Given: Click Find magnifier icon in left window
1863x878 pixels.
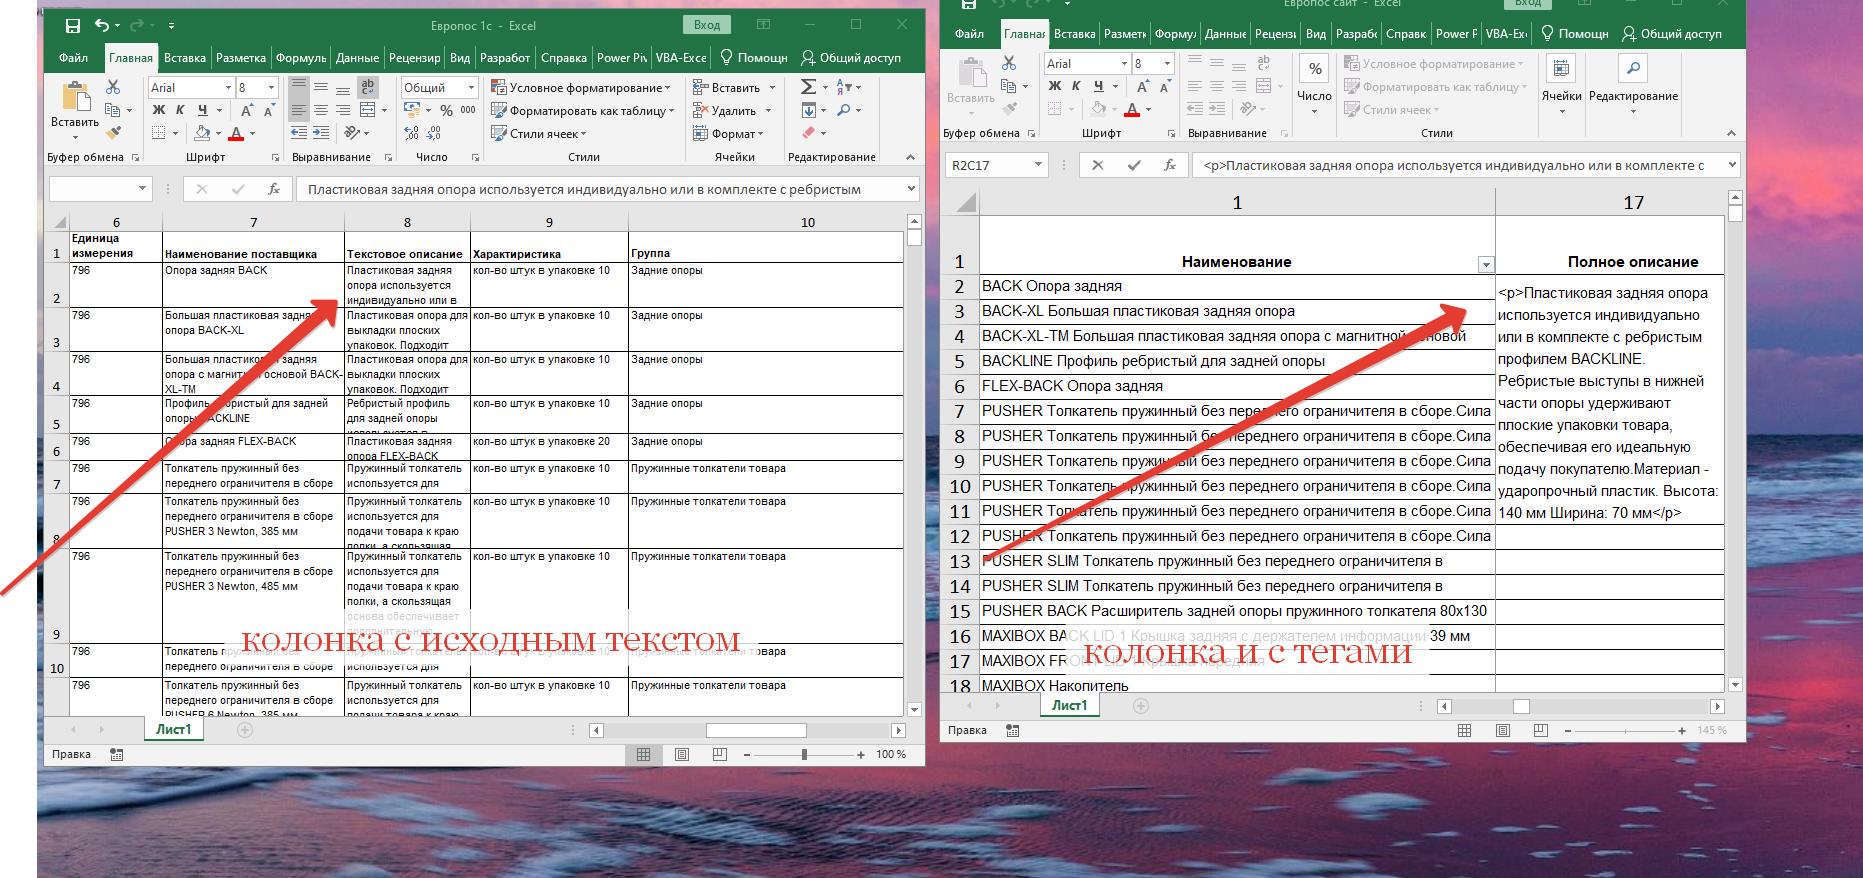Looking at the screenshot, I should 844,110.
